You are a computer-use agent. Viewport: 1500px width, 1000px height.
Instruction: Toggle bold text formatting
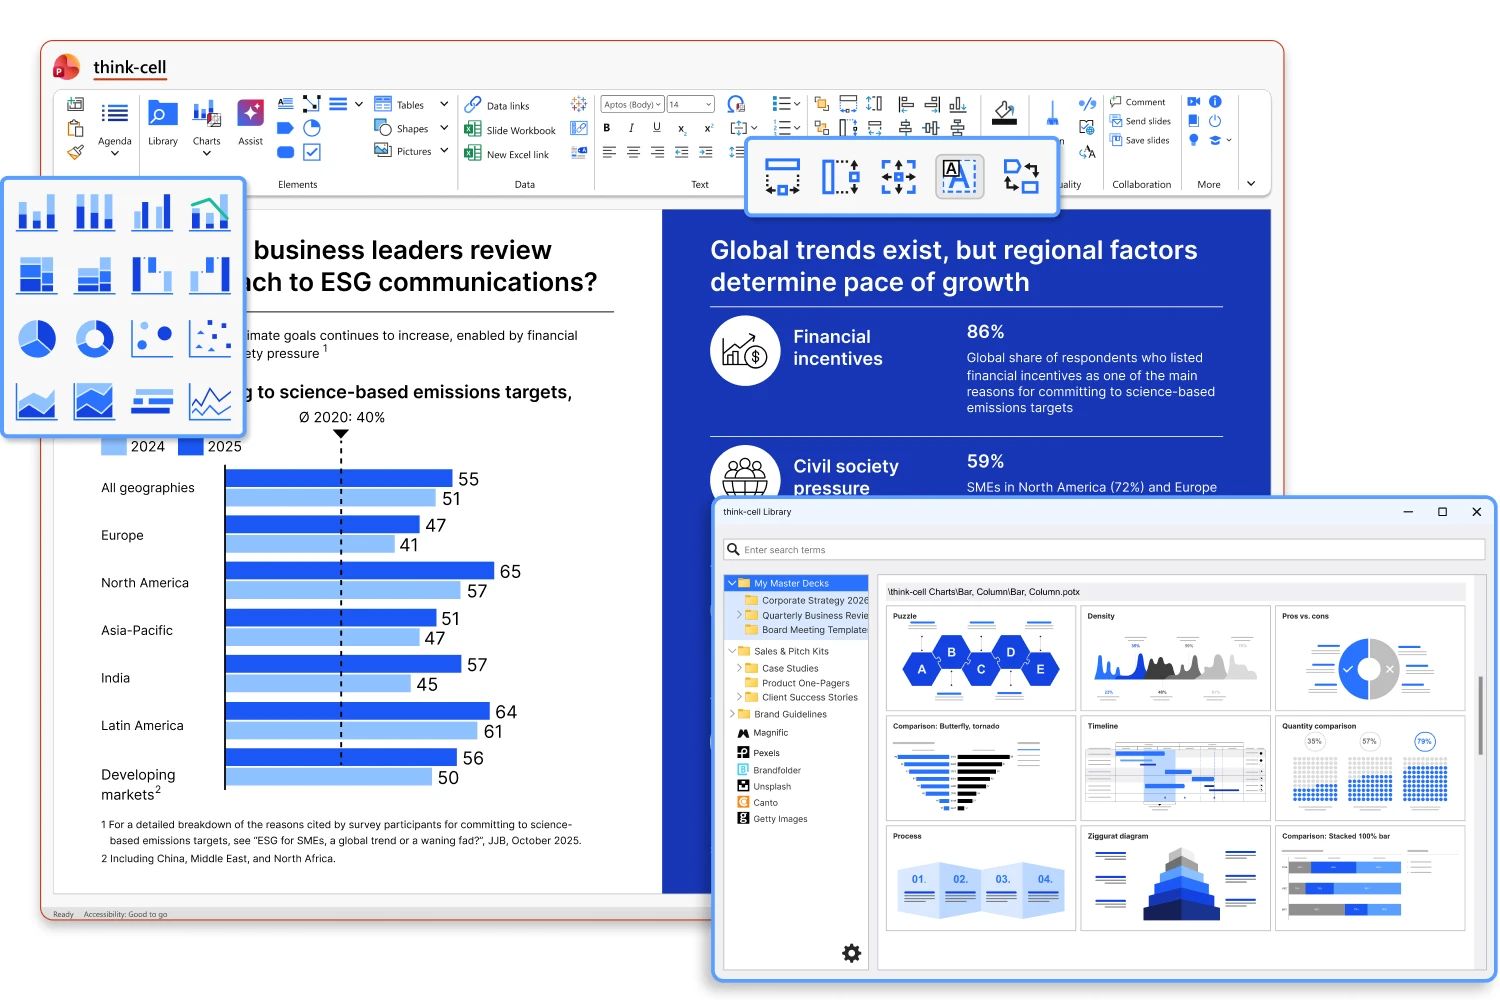coord(607,128)
